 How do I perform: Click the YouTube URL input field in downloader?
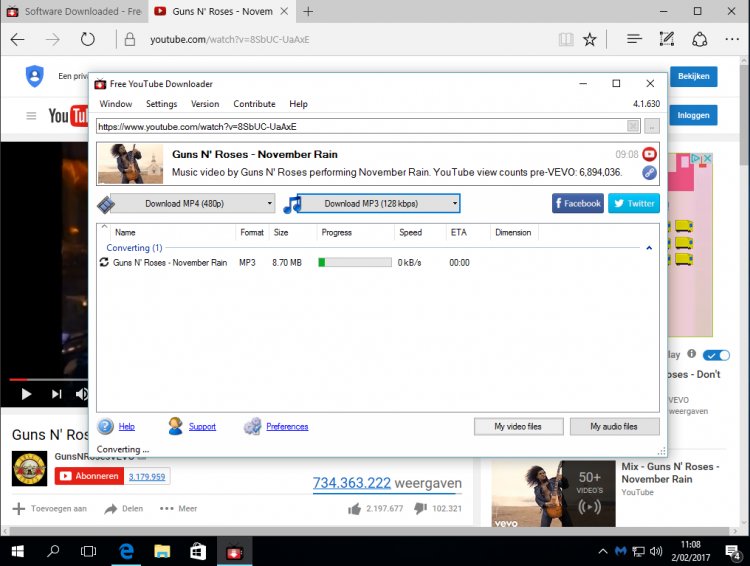point(360,127)
